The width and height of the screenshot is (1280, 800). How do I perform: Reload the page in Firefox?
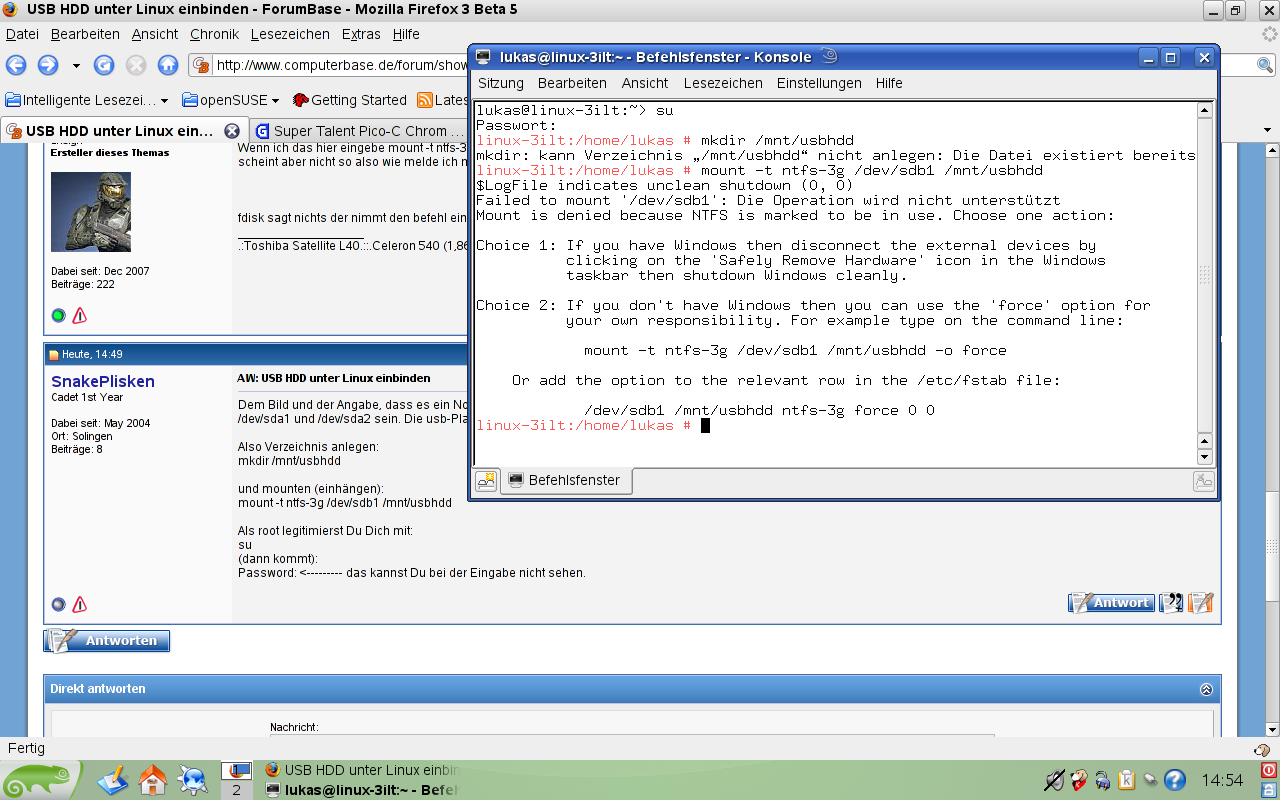(104, 65)
